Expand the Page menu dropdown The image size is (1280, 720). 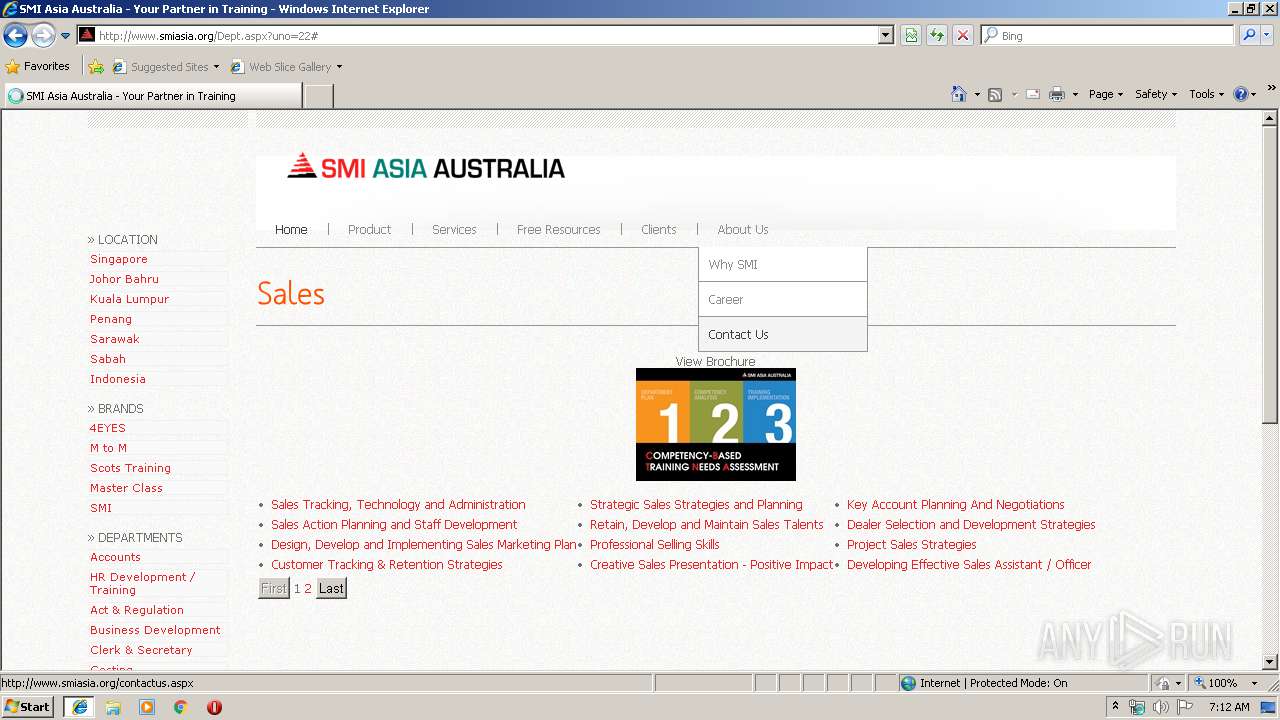[1106, 94]
